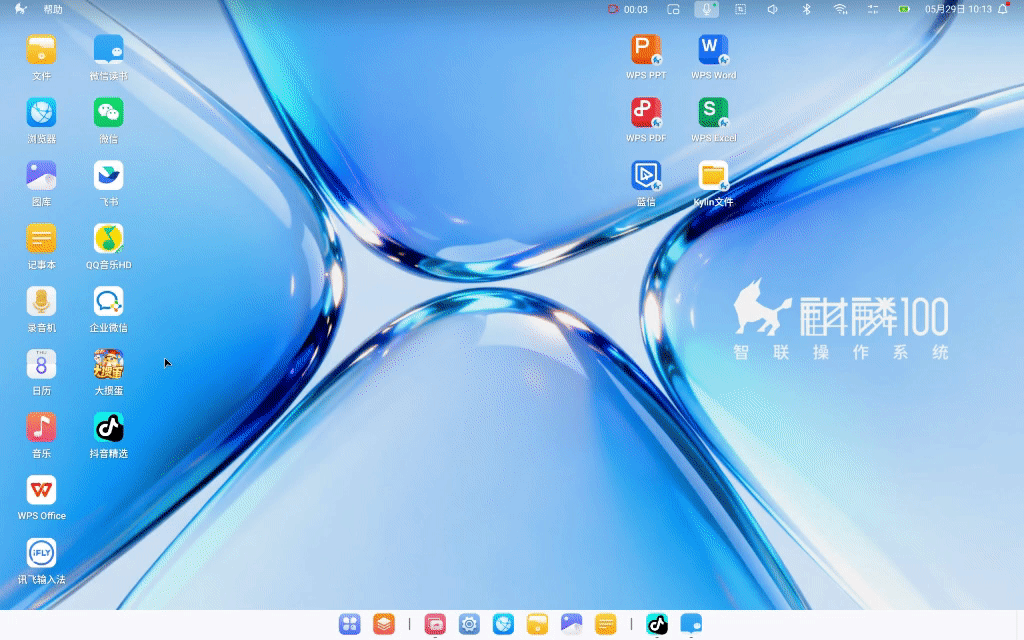Open the 讯飞输入法 desktop icon
Viewport: 1024px width, 640px height.
click(41, 553)
